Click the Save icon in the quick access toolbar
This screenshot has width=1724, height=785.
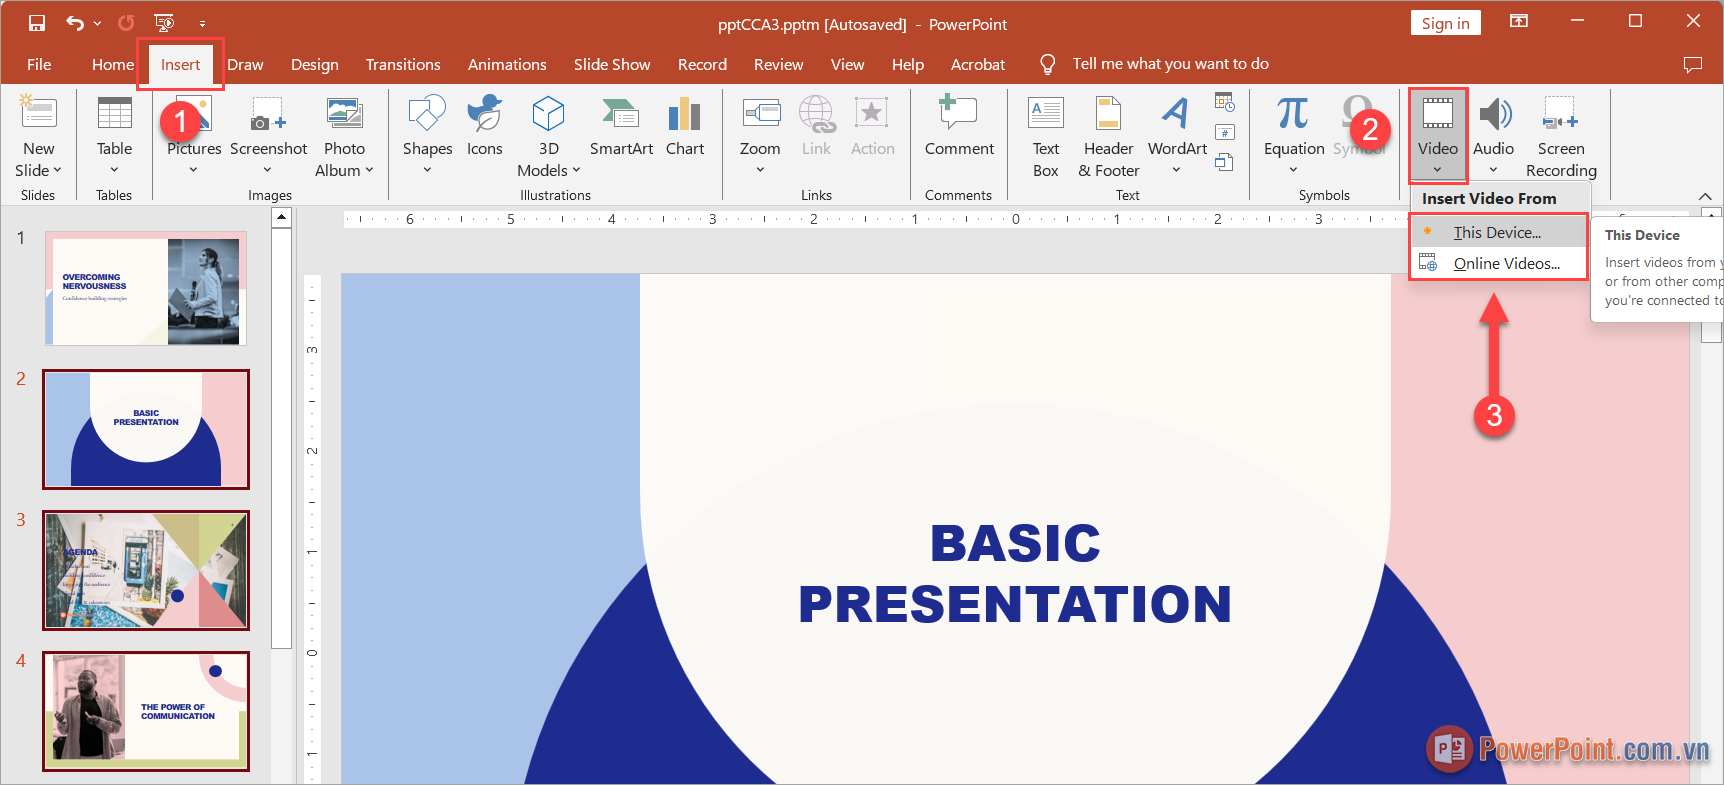pyautogui.click(x=37, y=23)
